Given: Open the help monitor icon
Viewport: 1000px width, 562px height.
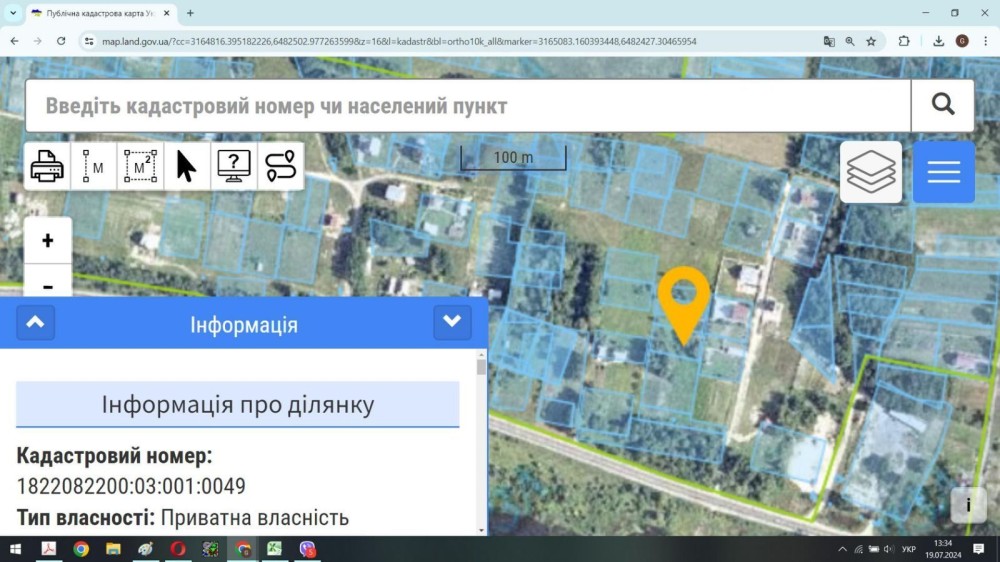Looking at the screenshot, I should [234, 166].
